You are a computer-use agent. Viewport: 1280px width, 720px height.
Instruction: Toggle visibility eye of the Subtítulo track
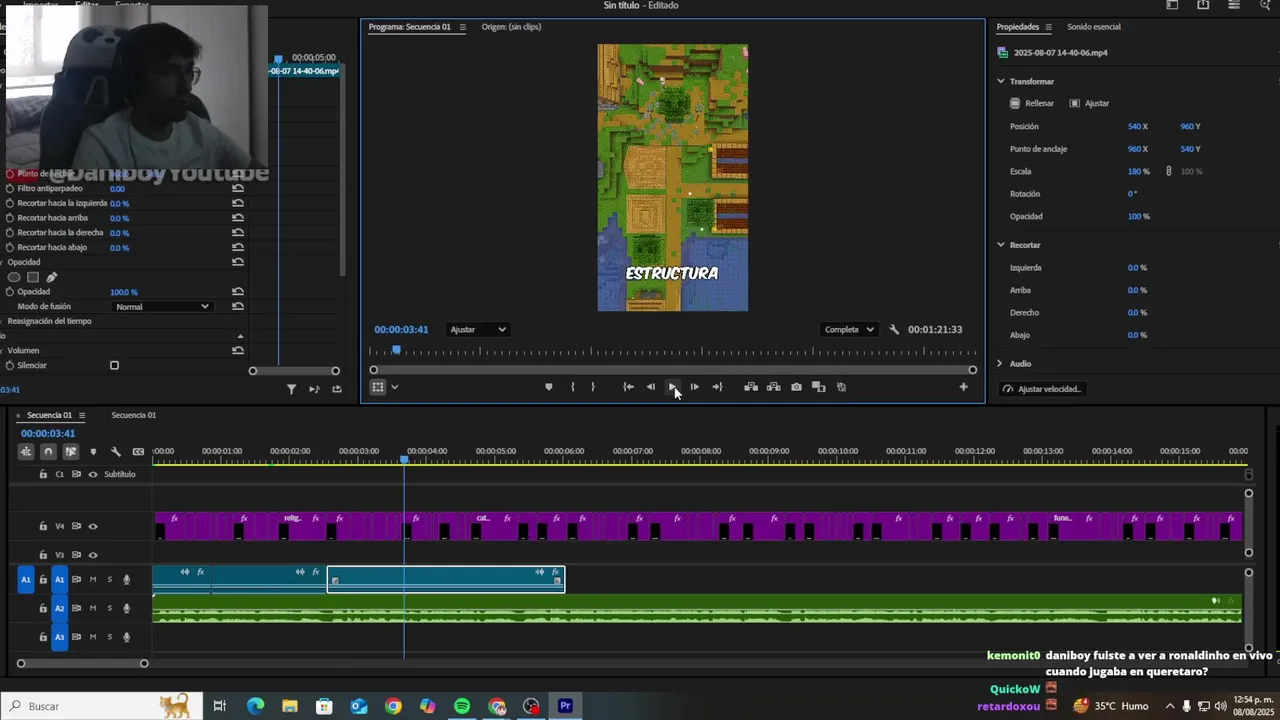(93, 474)
